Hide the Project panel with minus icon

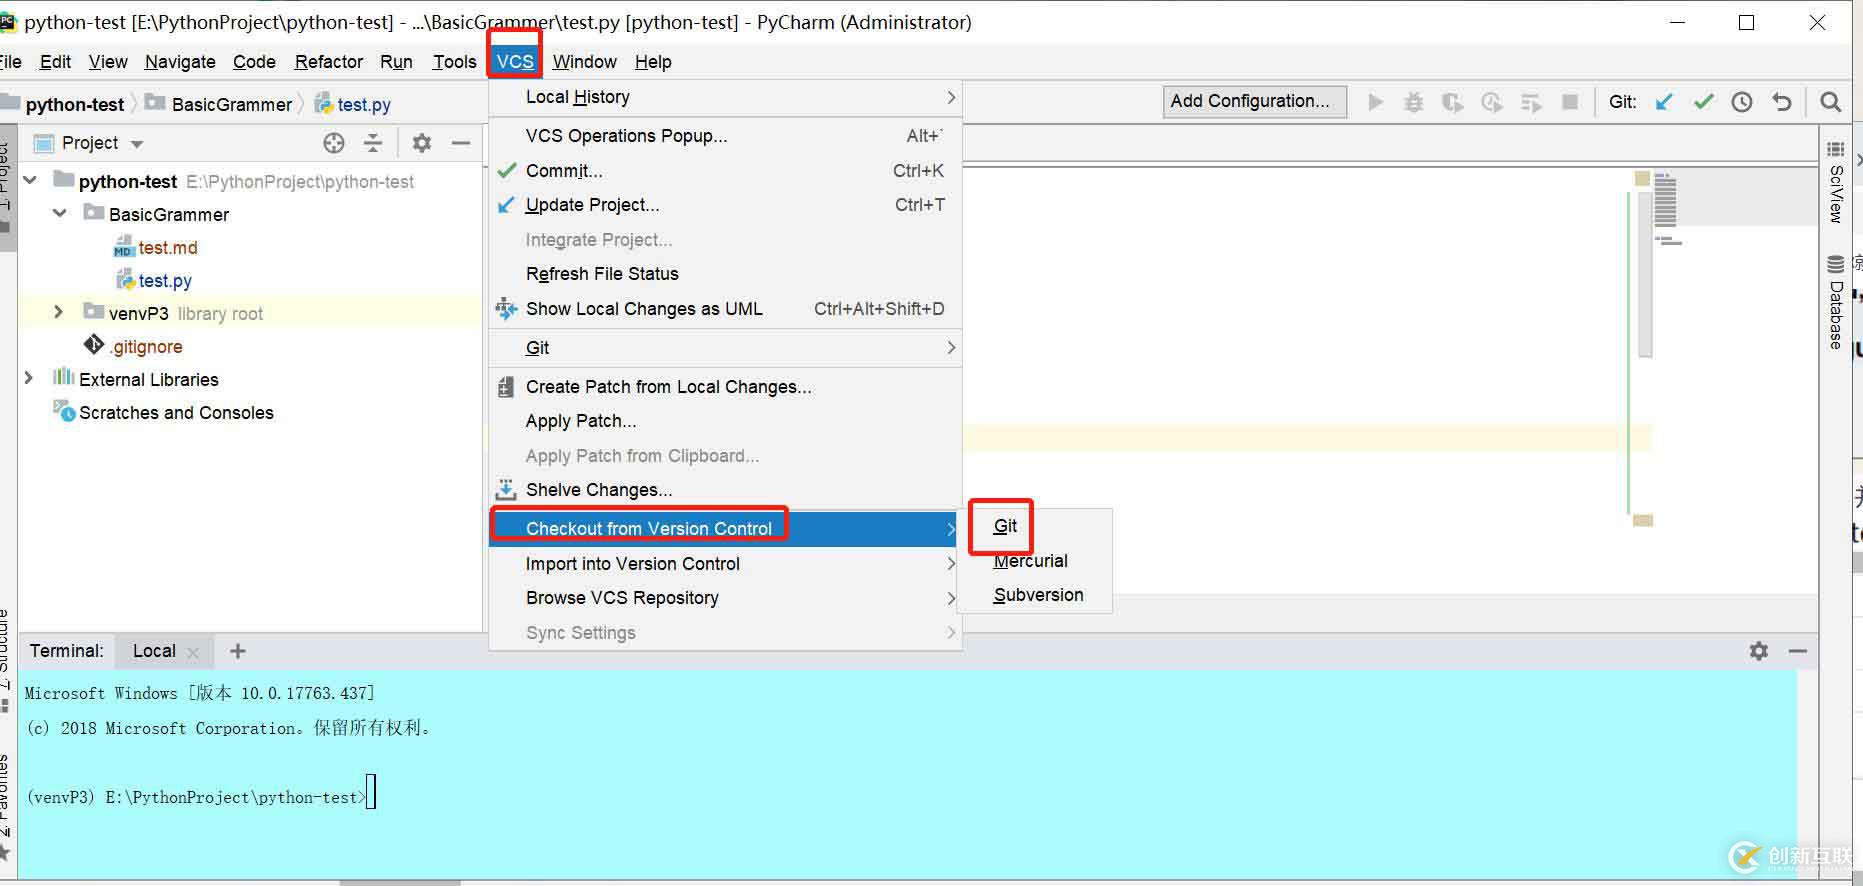[461, 143]
